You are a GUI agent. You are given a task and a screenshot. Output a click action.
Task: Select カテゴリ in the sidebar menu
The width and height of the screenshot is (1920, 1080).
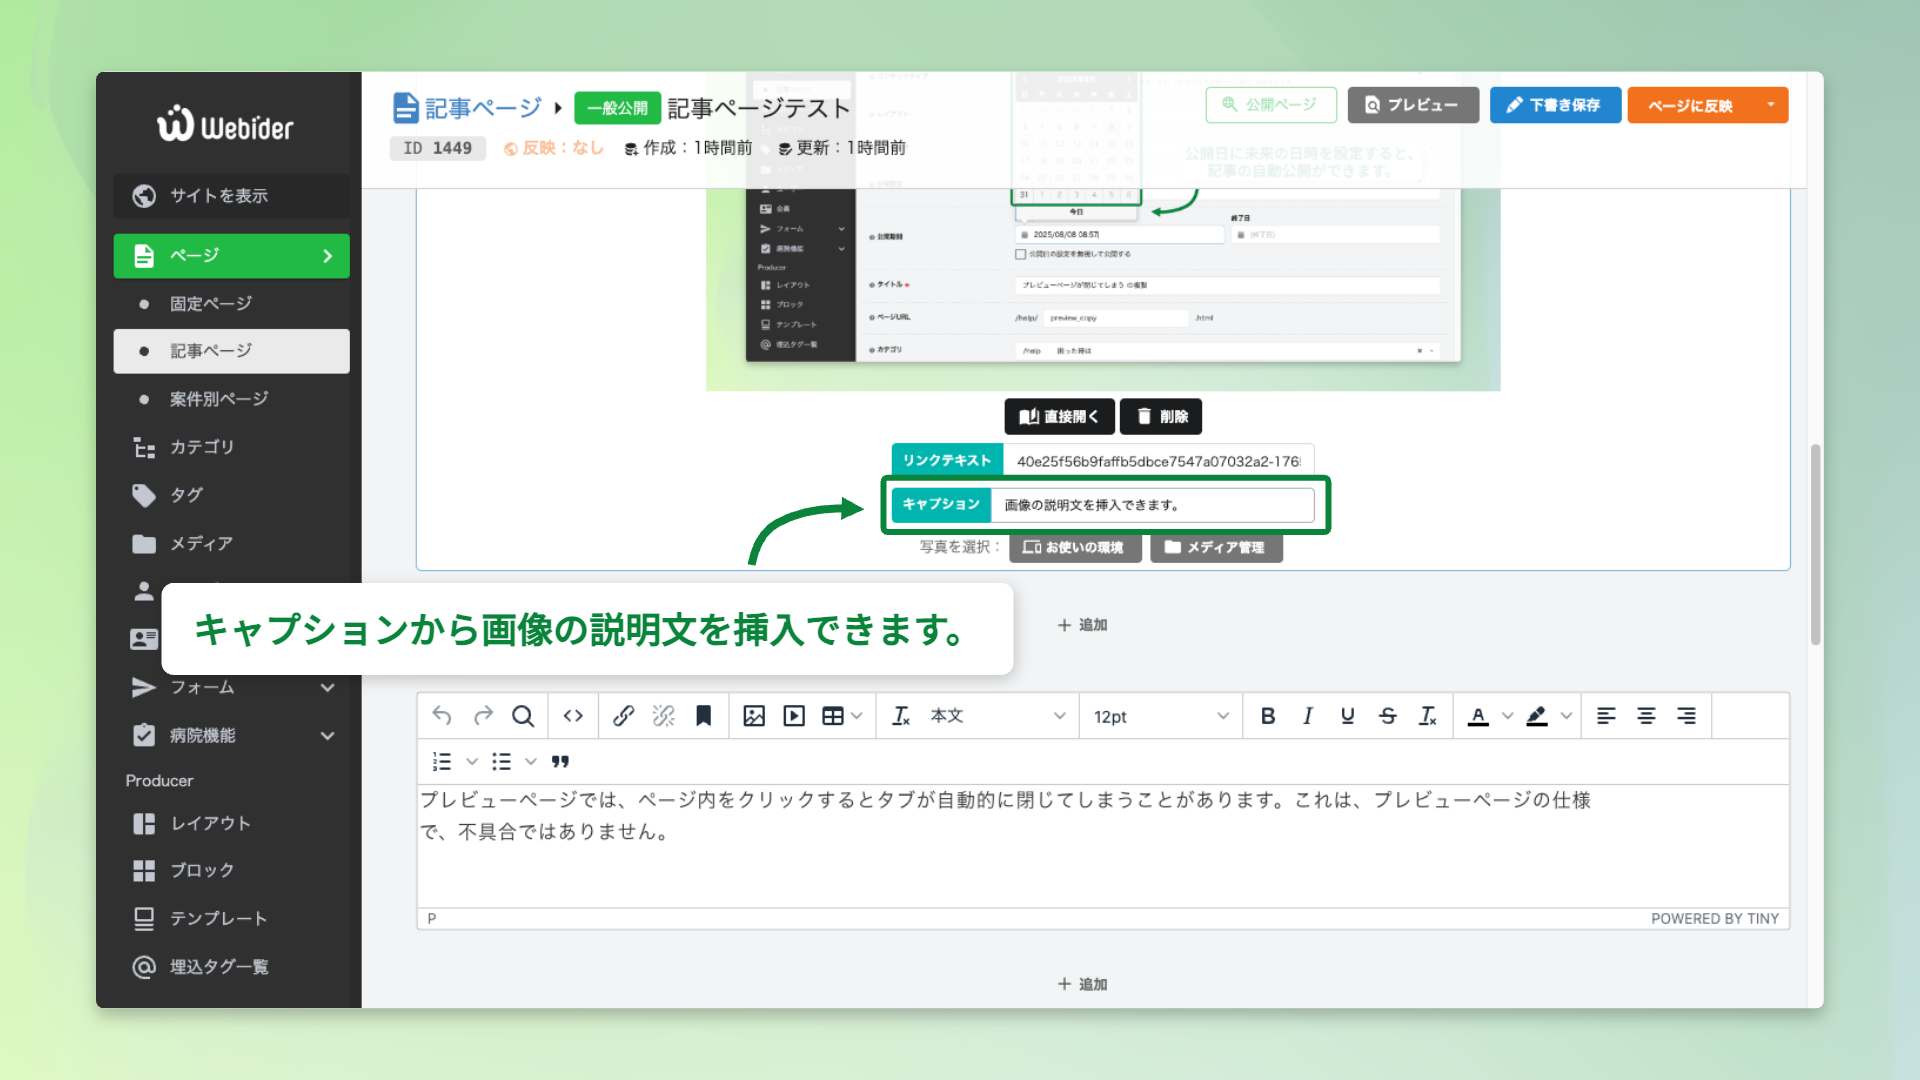coord(202,447)
